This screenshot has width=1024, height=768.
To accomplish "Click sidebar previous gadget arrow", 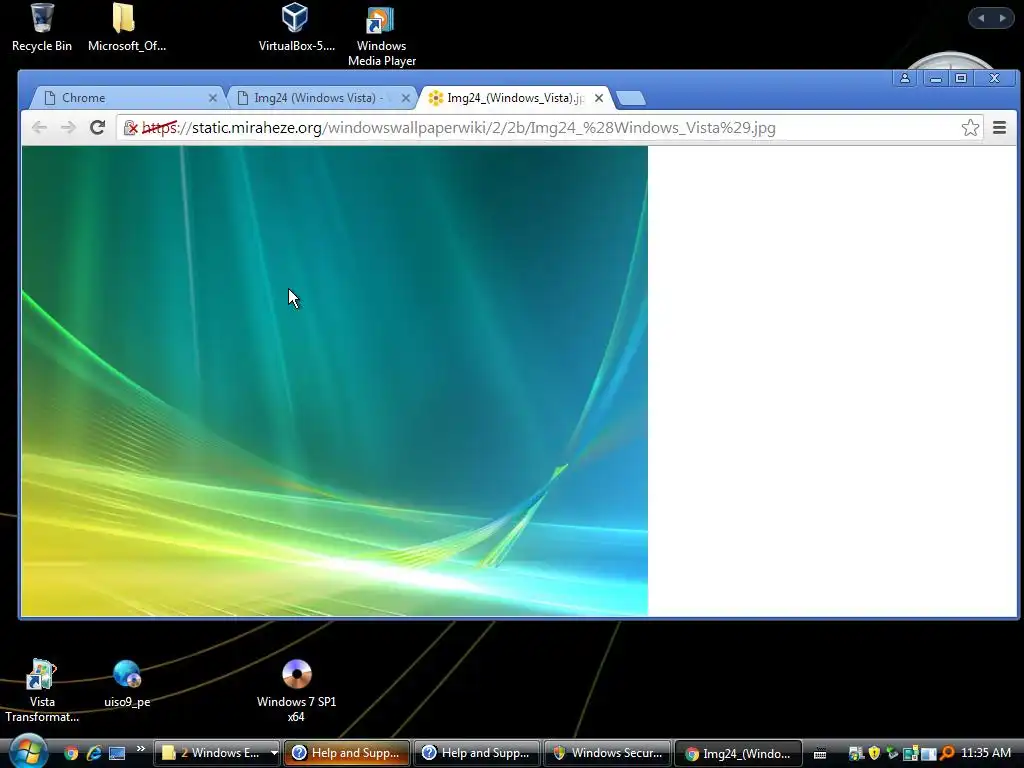I will tap(981, 18).
